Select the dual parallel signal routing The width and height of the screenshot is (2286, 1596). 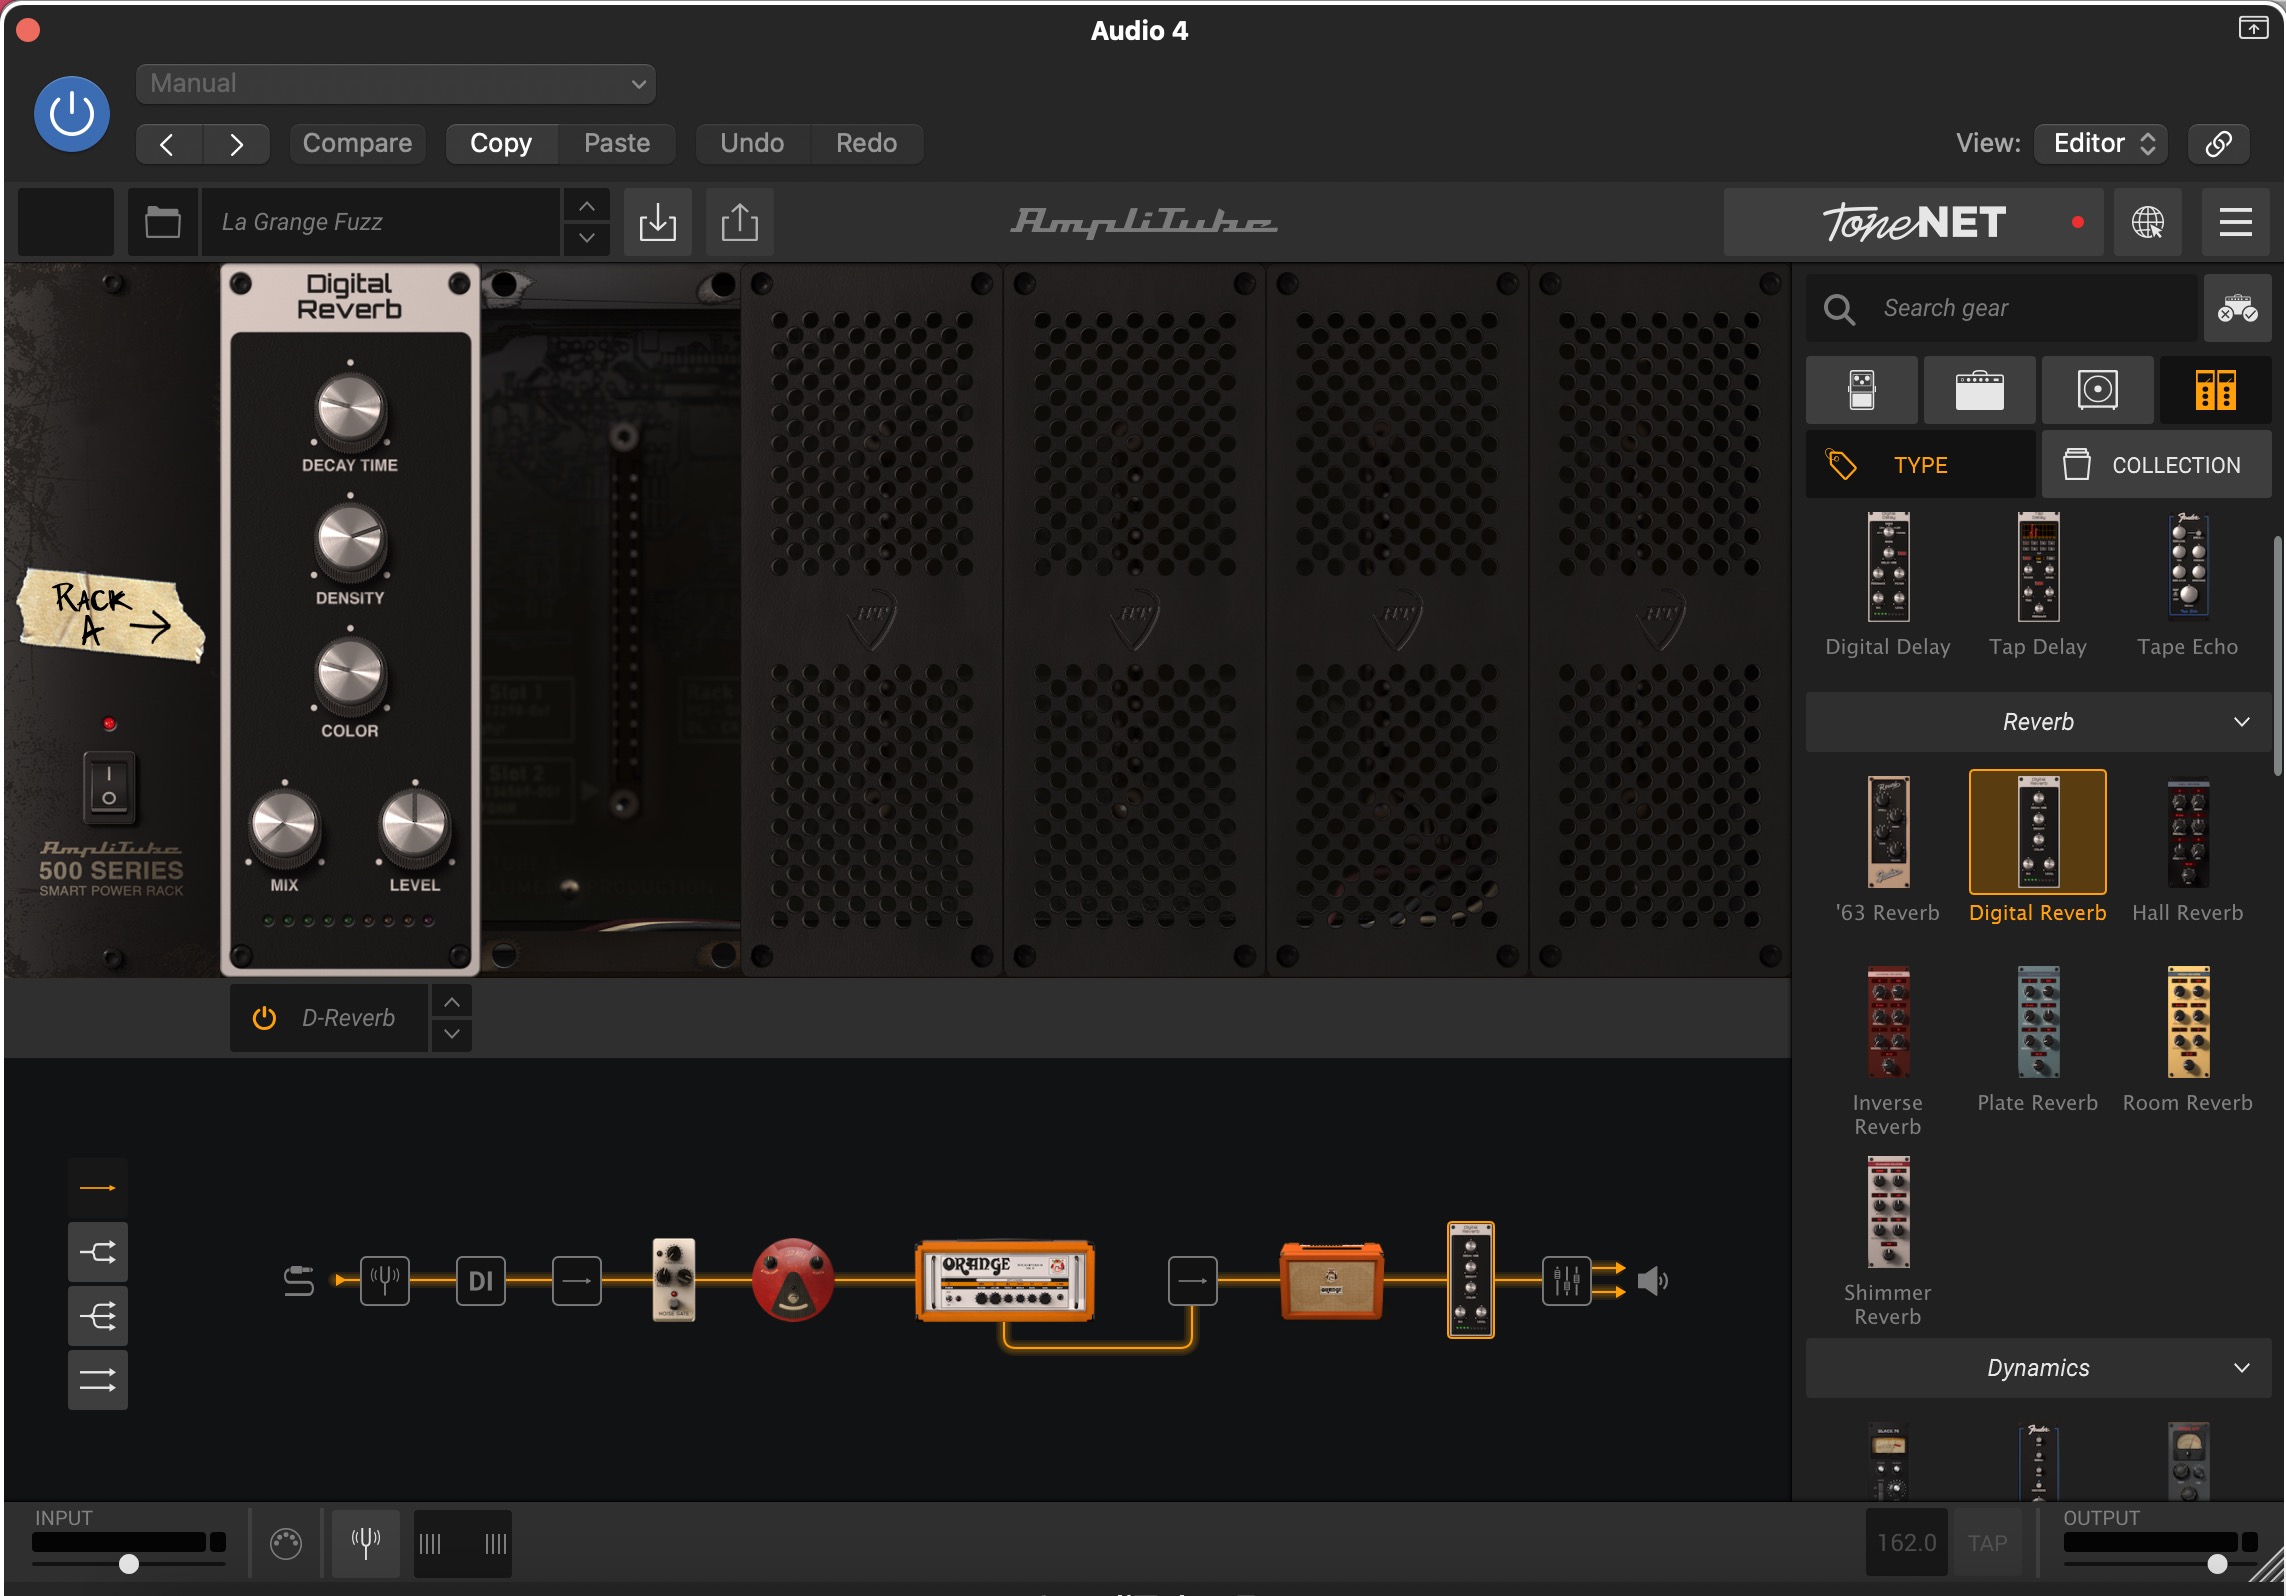pos(98,1380)
